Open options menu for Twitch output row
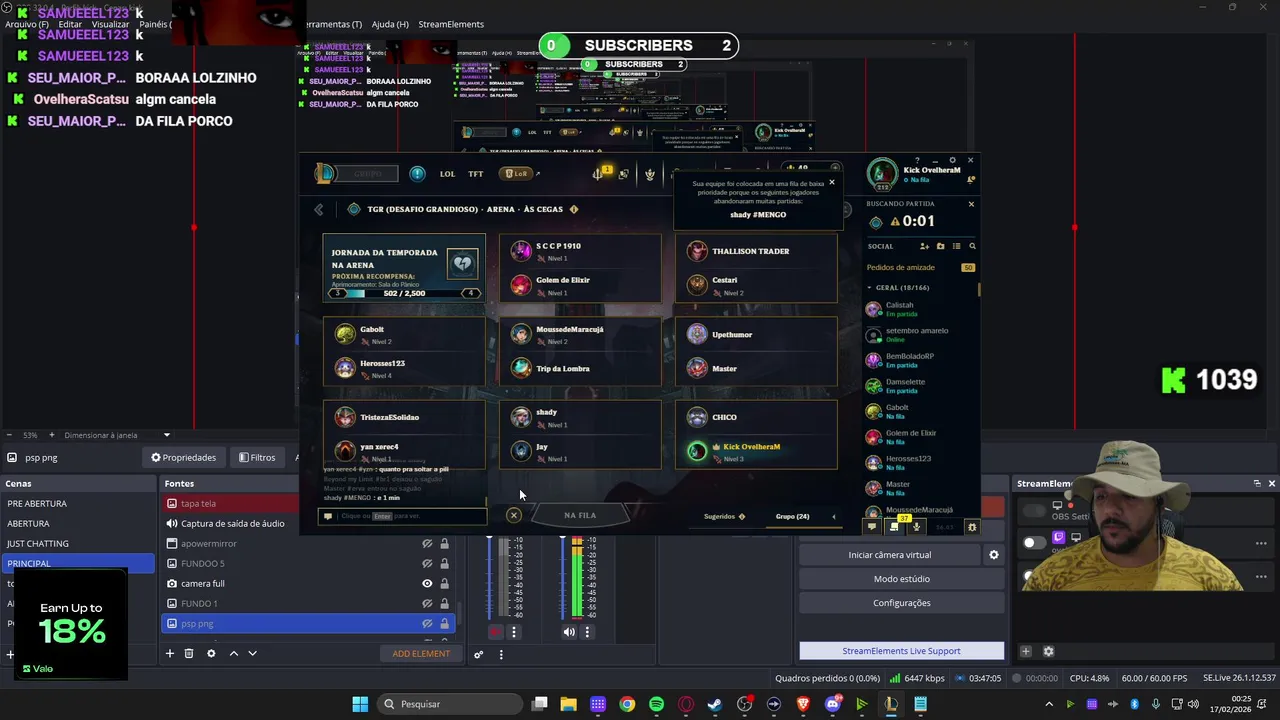1280x720 pixels. click(1261, 543)
